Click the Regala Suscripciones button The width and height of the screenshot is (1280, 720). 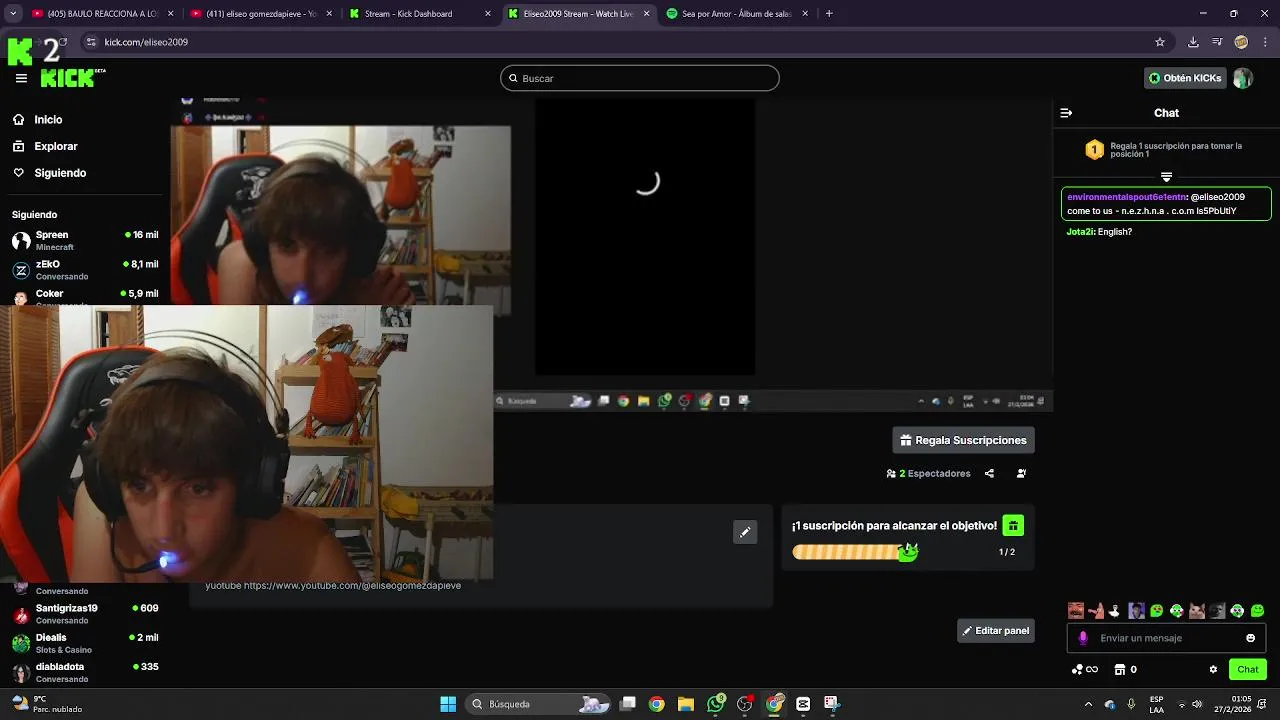(x=963, y=440)
